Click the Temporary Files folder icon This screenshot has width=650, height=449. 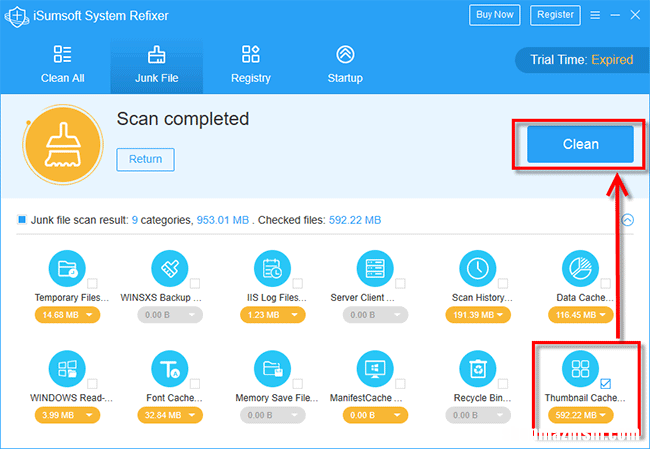pyautogui.click(x=67, y=269)
